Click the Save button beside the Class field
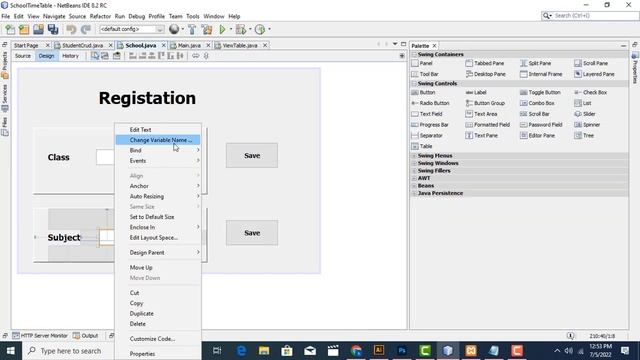Viewport: 640px width, 360px height. (x=252, y=156)
